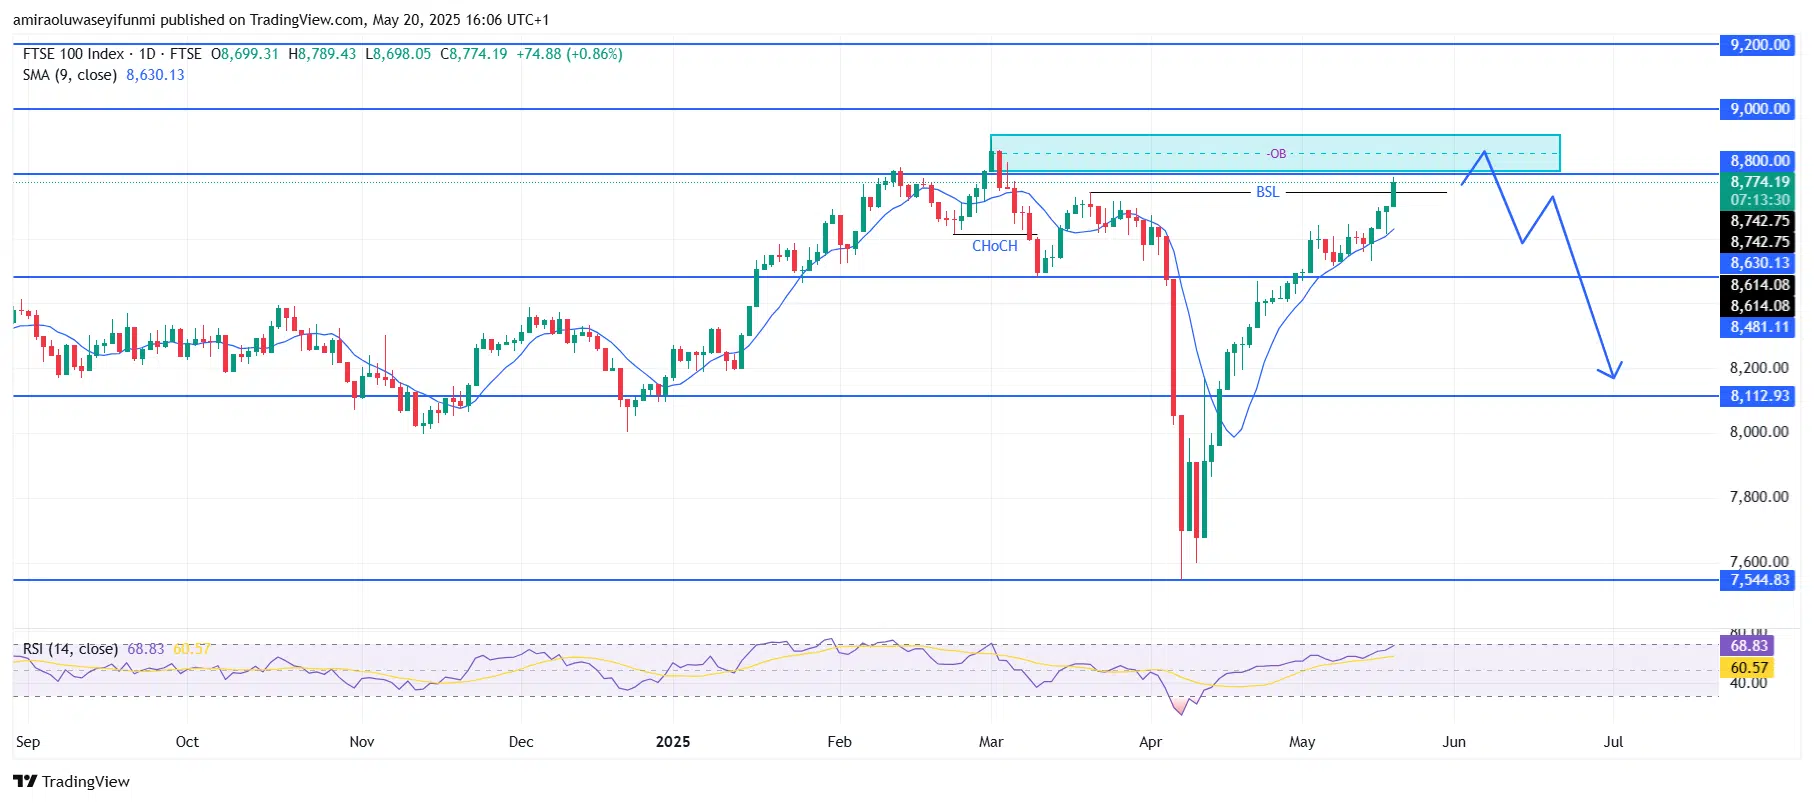Click the 8,112.93 support level label
The height and width of the screenshot is (803, 1814).
coord(1759,396)
